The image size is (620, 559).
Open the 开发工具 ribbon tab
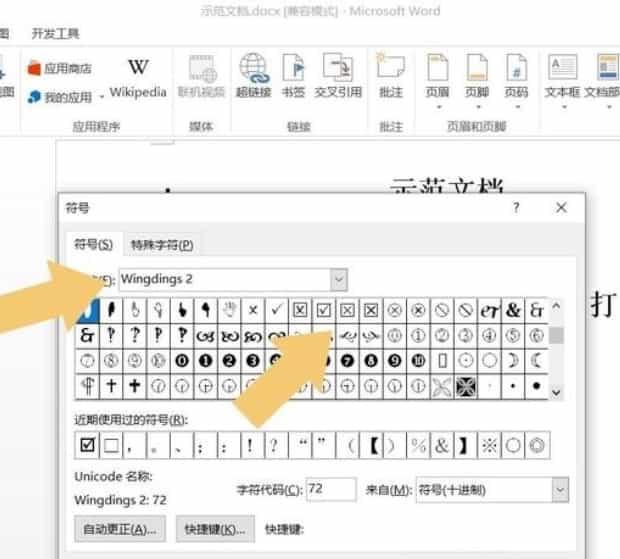pos(56,34)
